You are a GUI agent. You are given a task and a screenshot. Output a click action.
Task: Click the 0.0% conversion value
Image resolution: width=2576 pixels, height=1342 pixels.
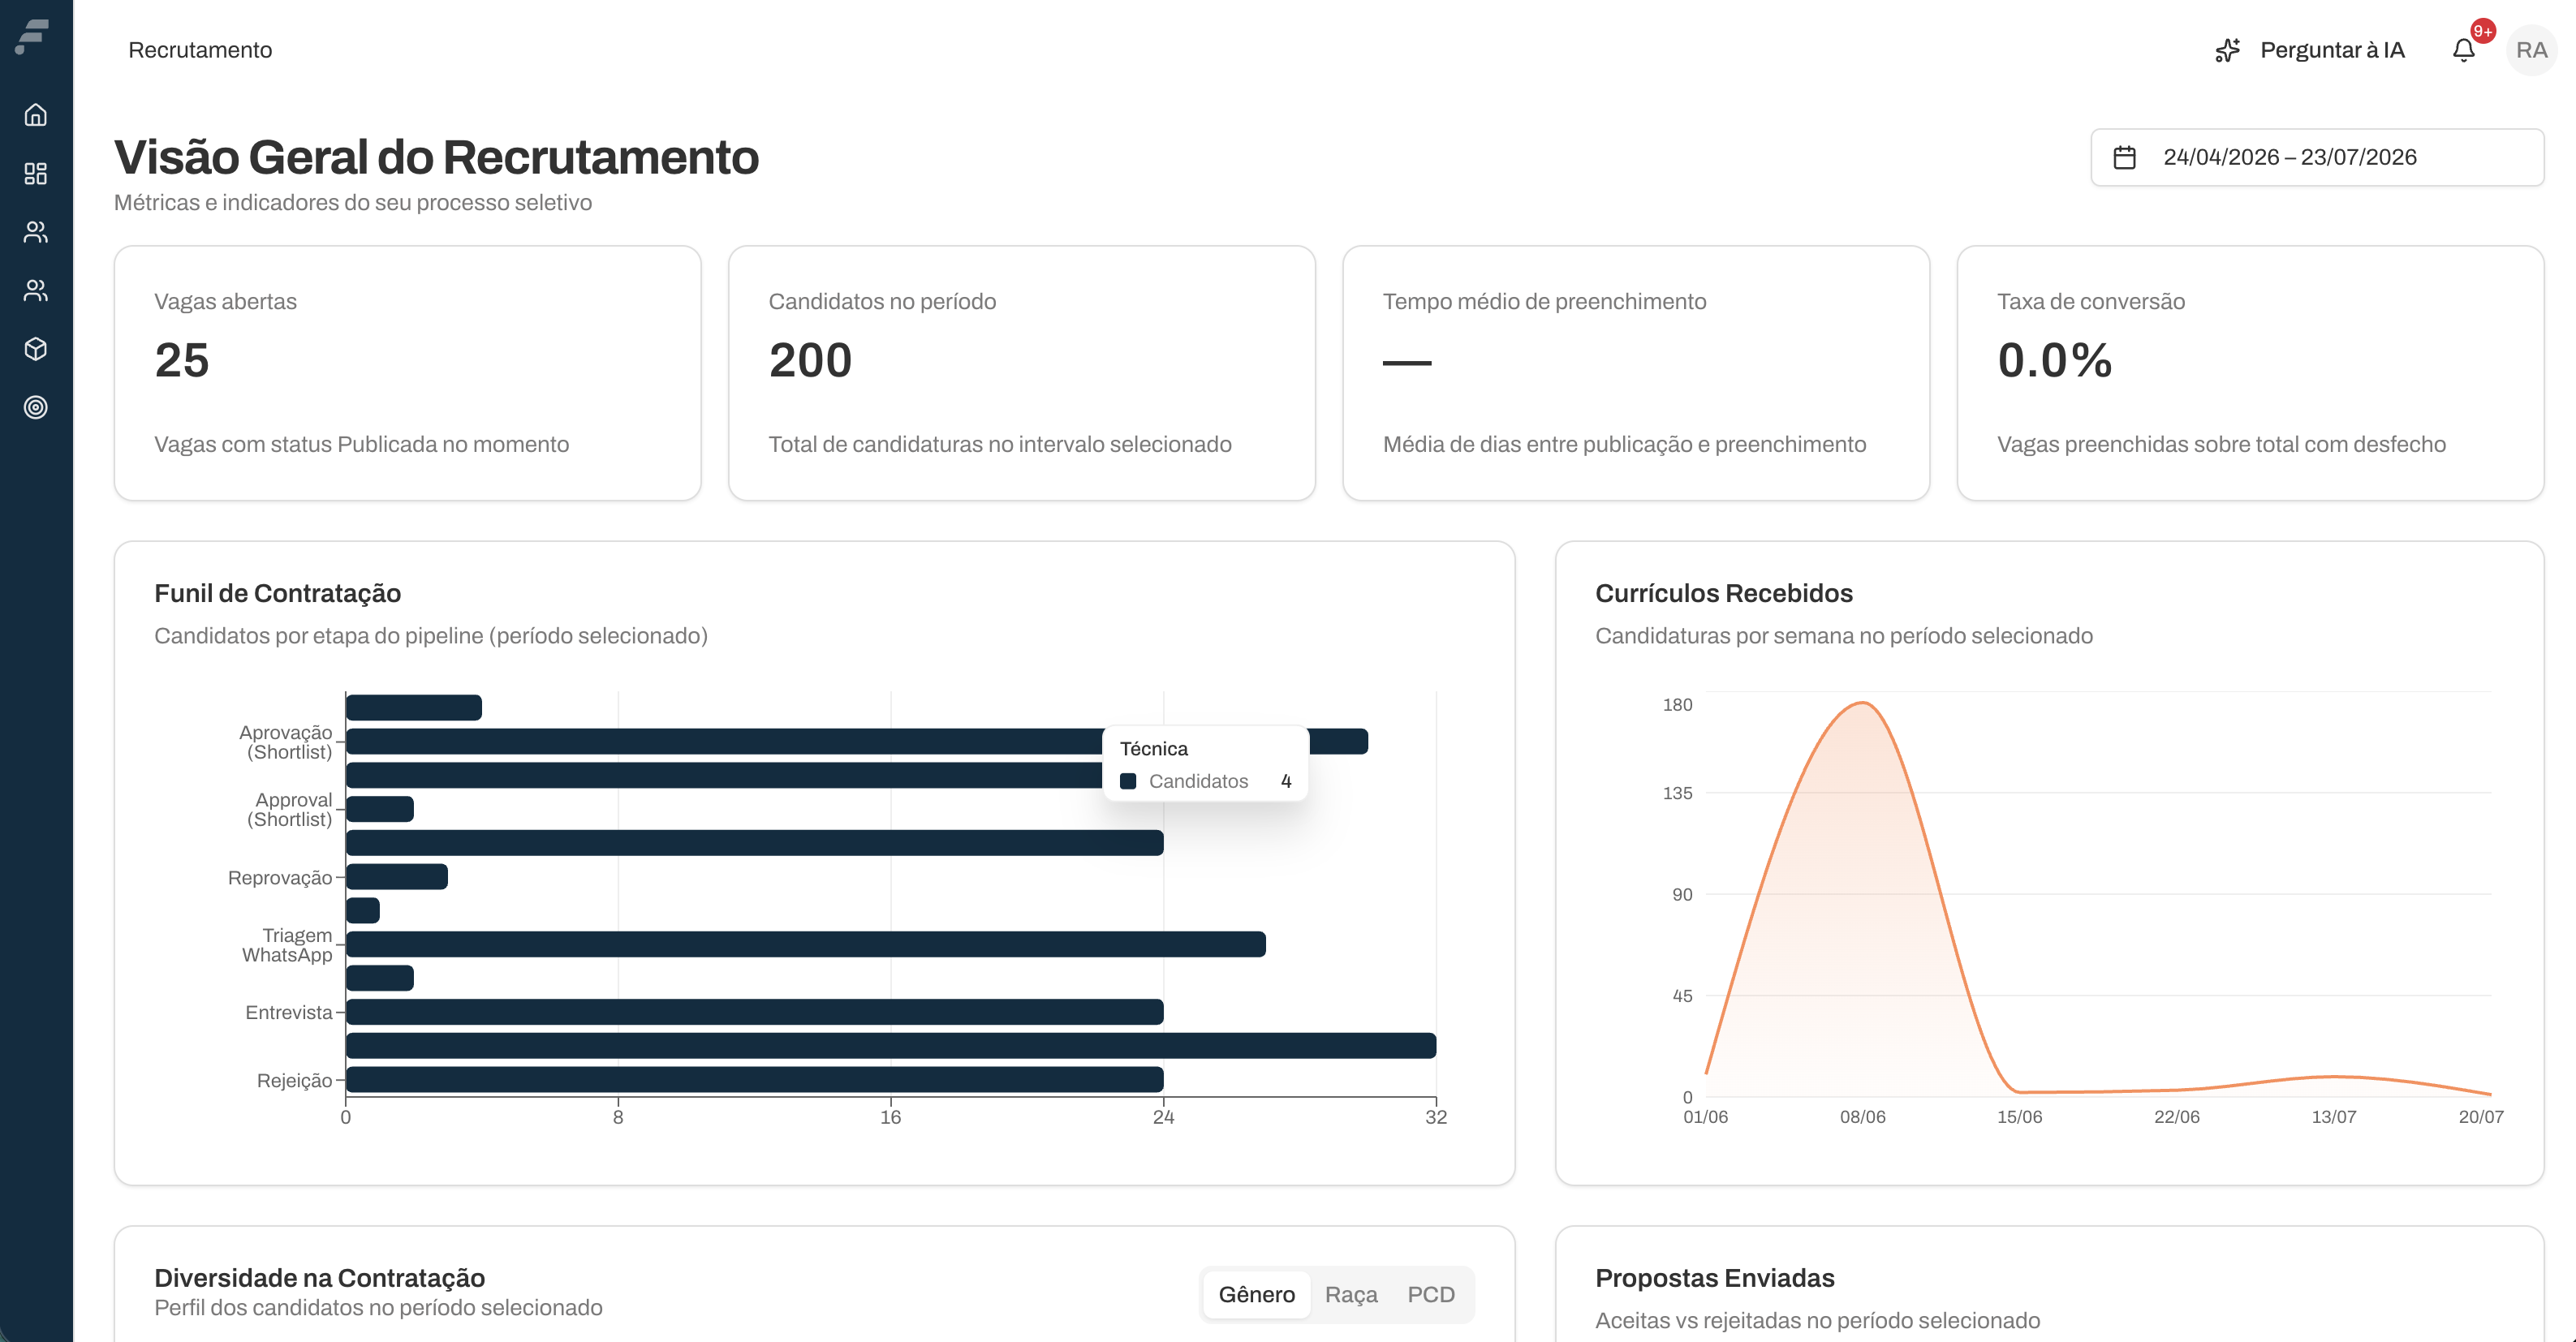click(x=2054, y=360)
